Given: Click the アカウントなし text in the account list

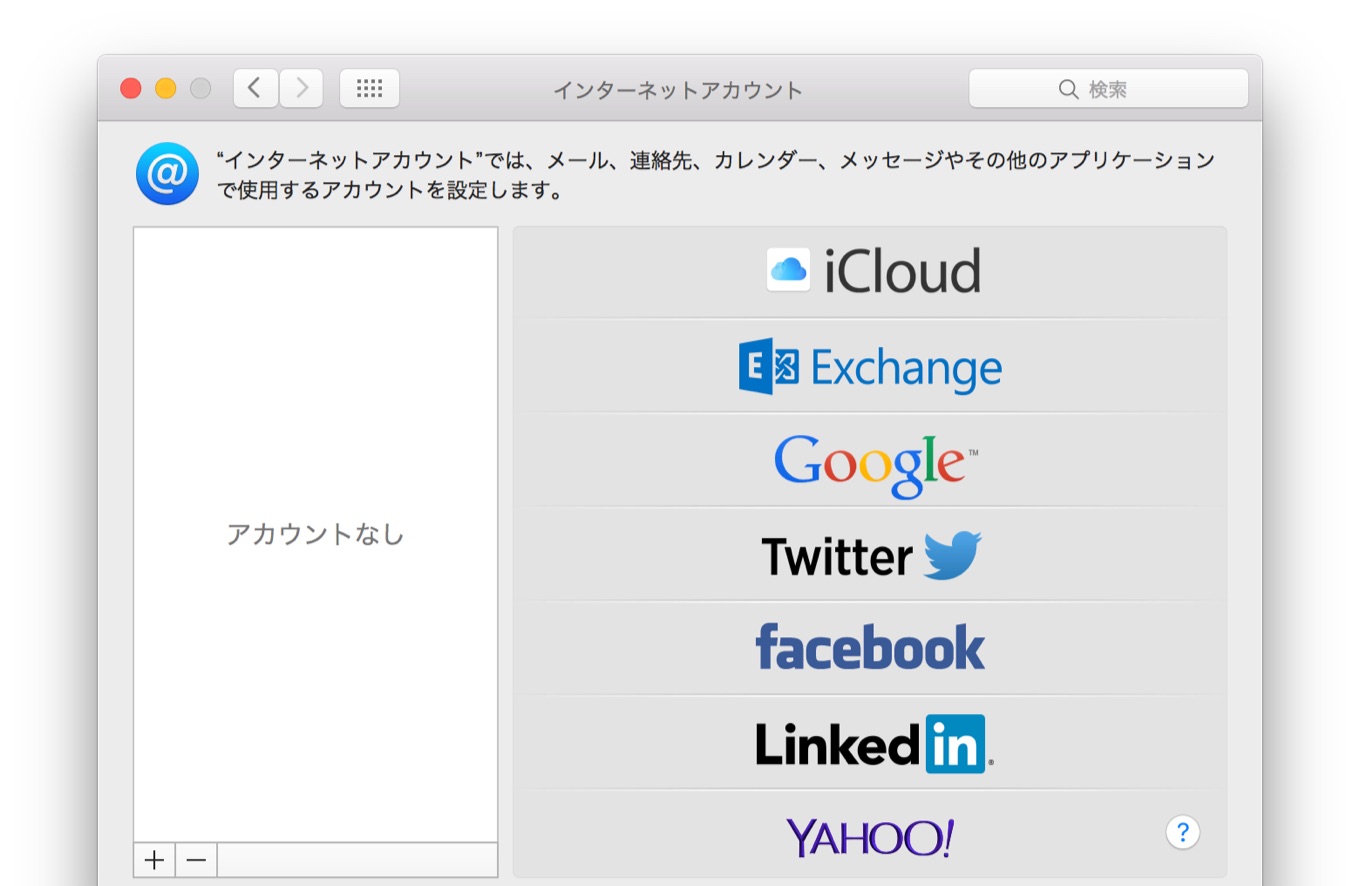Looking at the screenshot, I should 315,534.
